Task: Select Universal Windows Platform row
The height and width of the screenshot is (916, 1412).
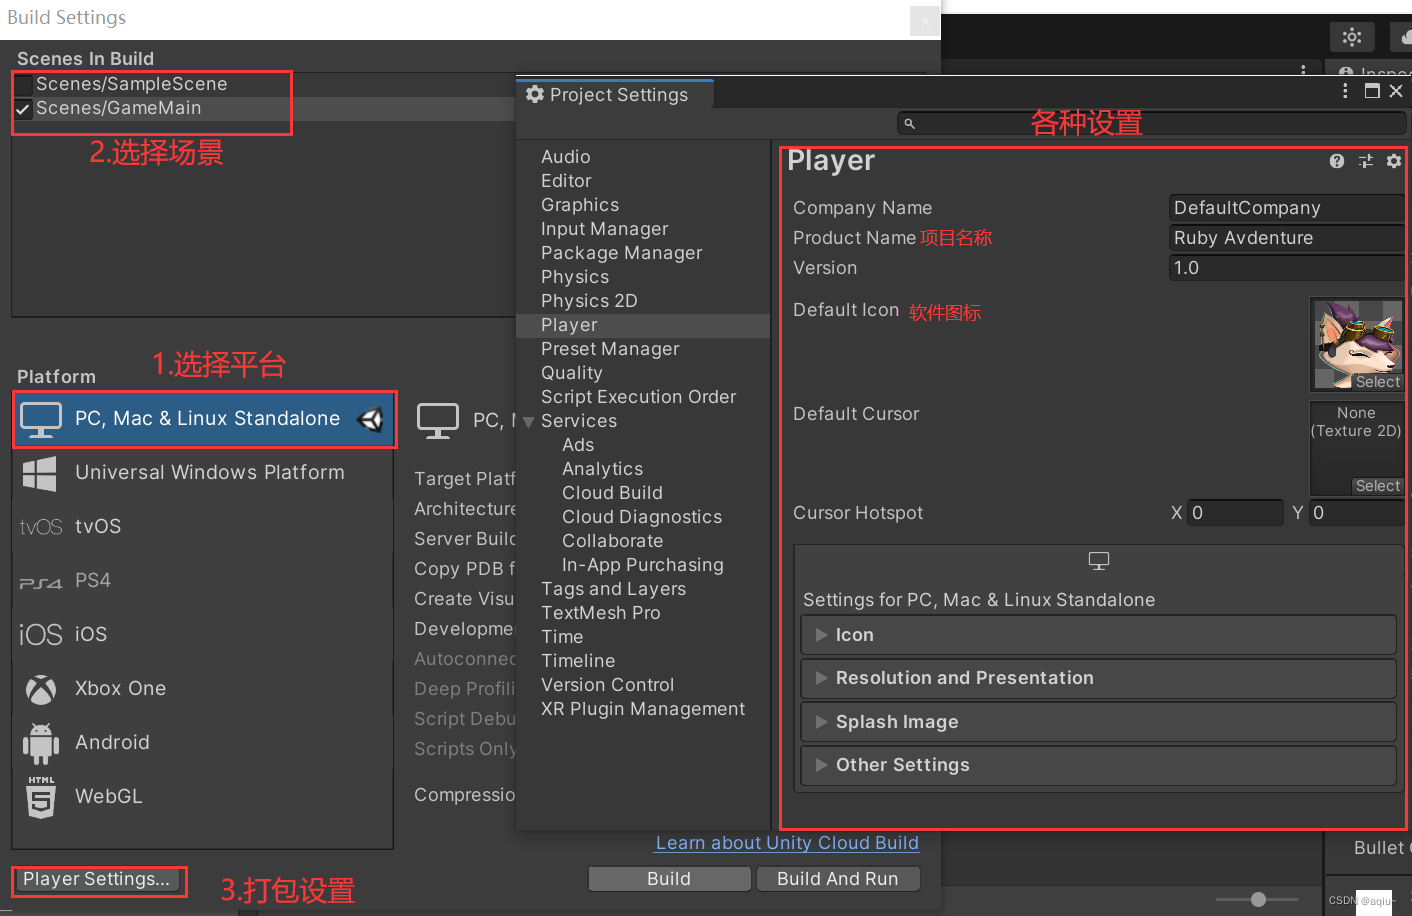Action: pyautogui.click(x=203, y=473)
